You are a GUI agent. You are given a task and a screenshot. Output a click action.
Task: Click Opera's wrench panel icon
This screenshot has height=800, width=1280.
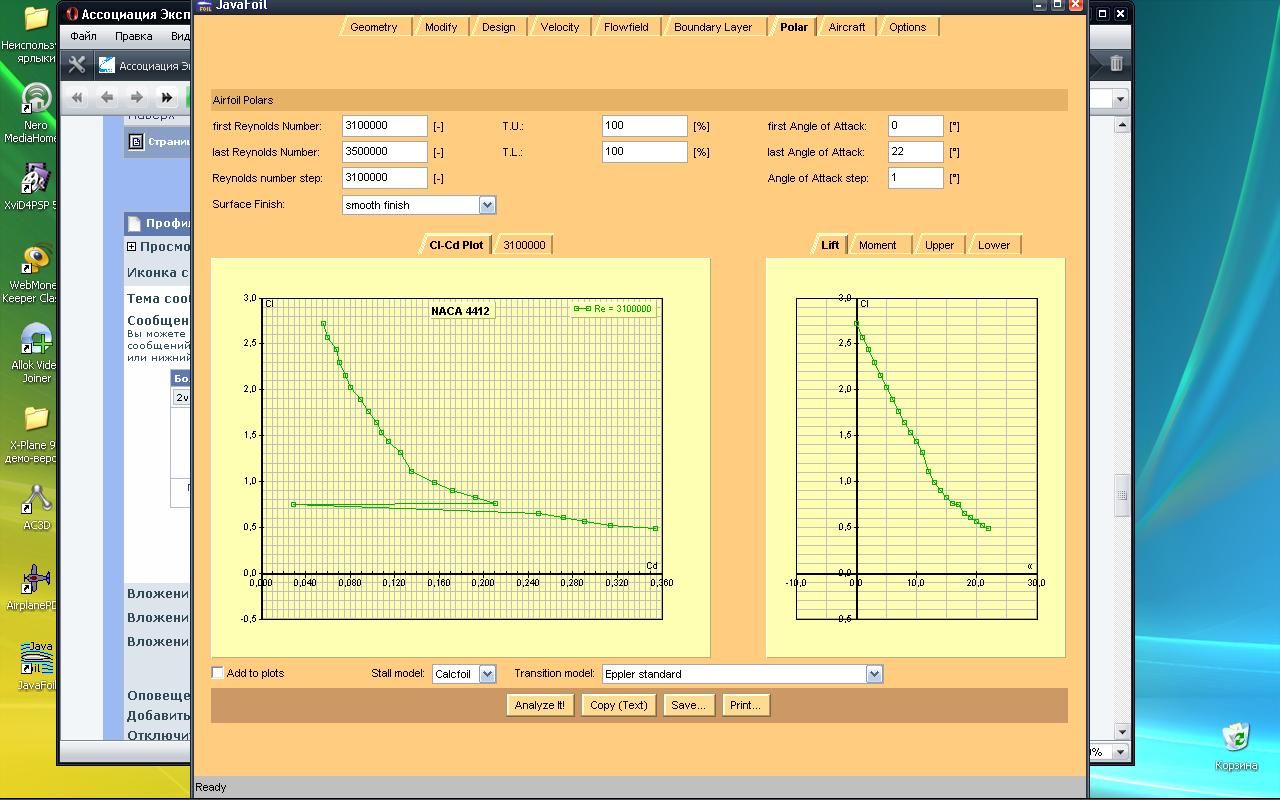(77, 65)
